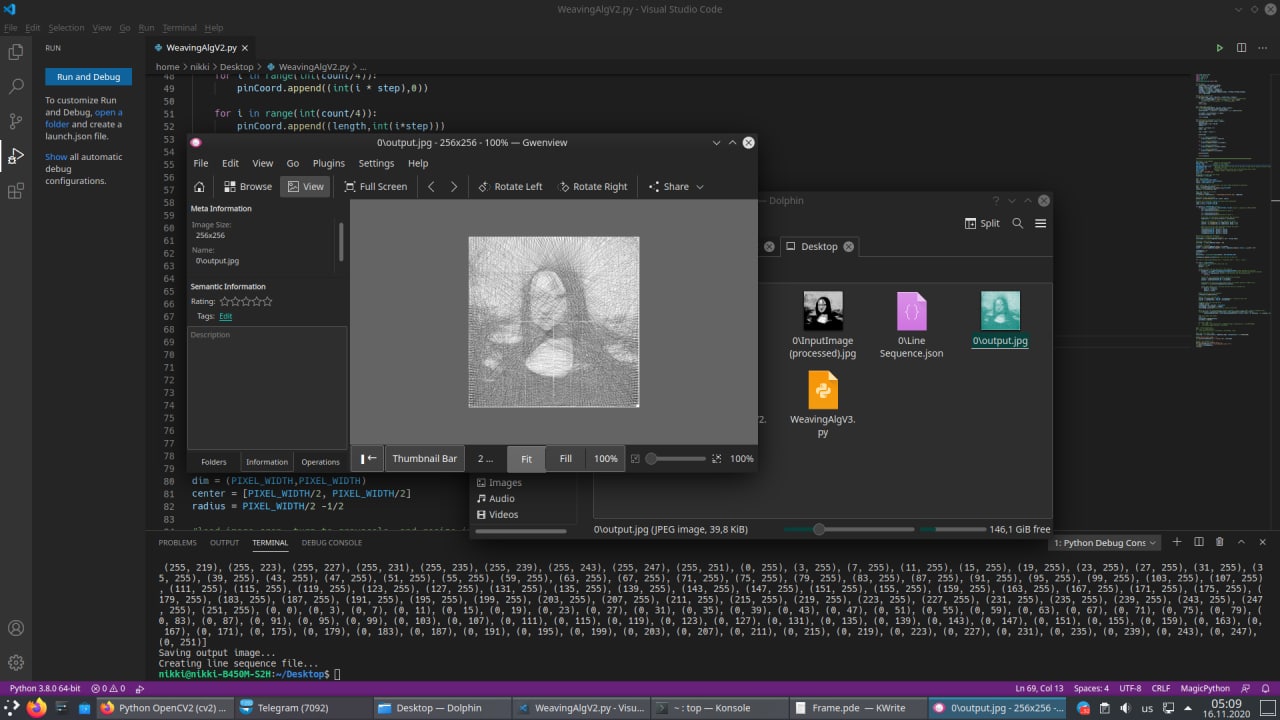The width and height of the screenshot is (1280, 720).
Task: Click 'Show' automatic debug configurations link
Action: point(56,157)
